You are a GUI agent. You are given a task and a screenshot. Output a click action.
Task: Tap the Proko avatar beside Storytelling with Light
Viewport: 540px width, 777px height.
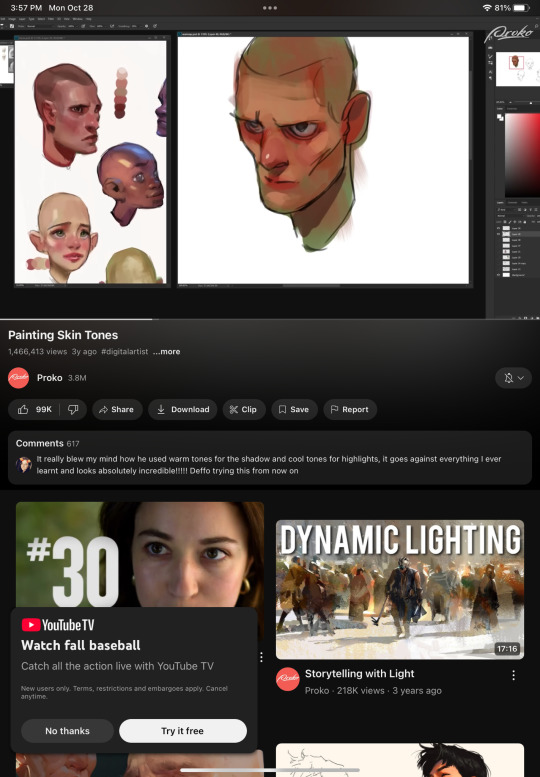point(288,679)
